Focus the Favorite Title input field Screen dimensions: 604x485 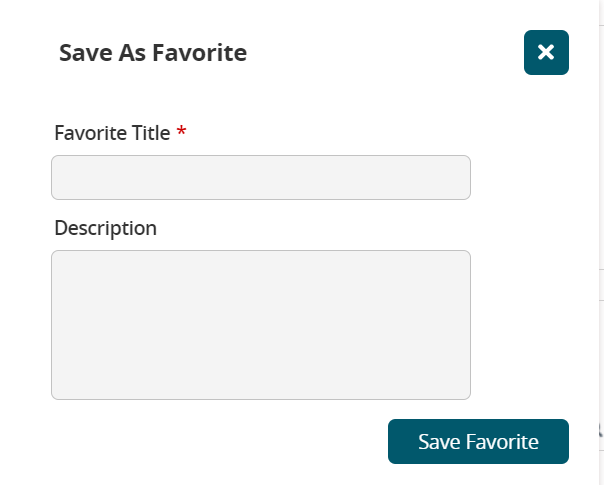click(260, 177)
